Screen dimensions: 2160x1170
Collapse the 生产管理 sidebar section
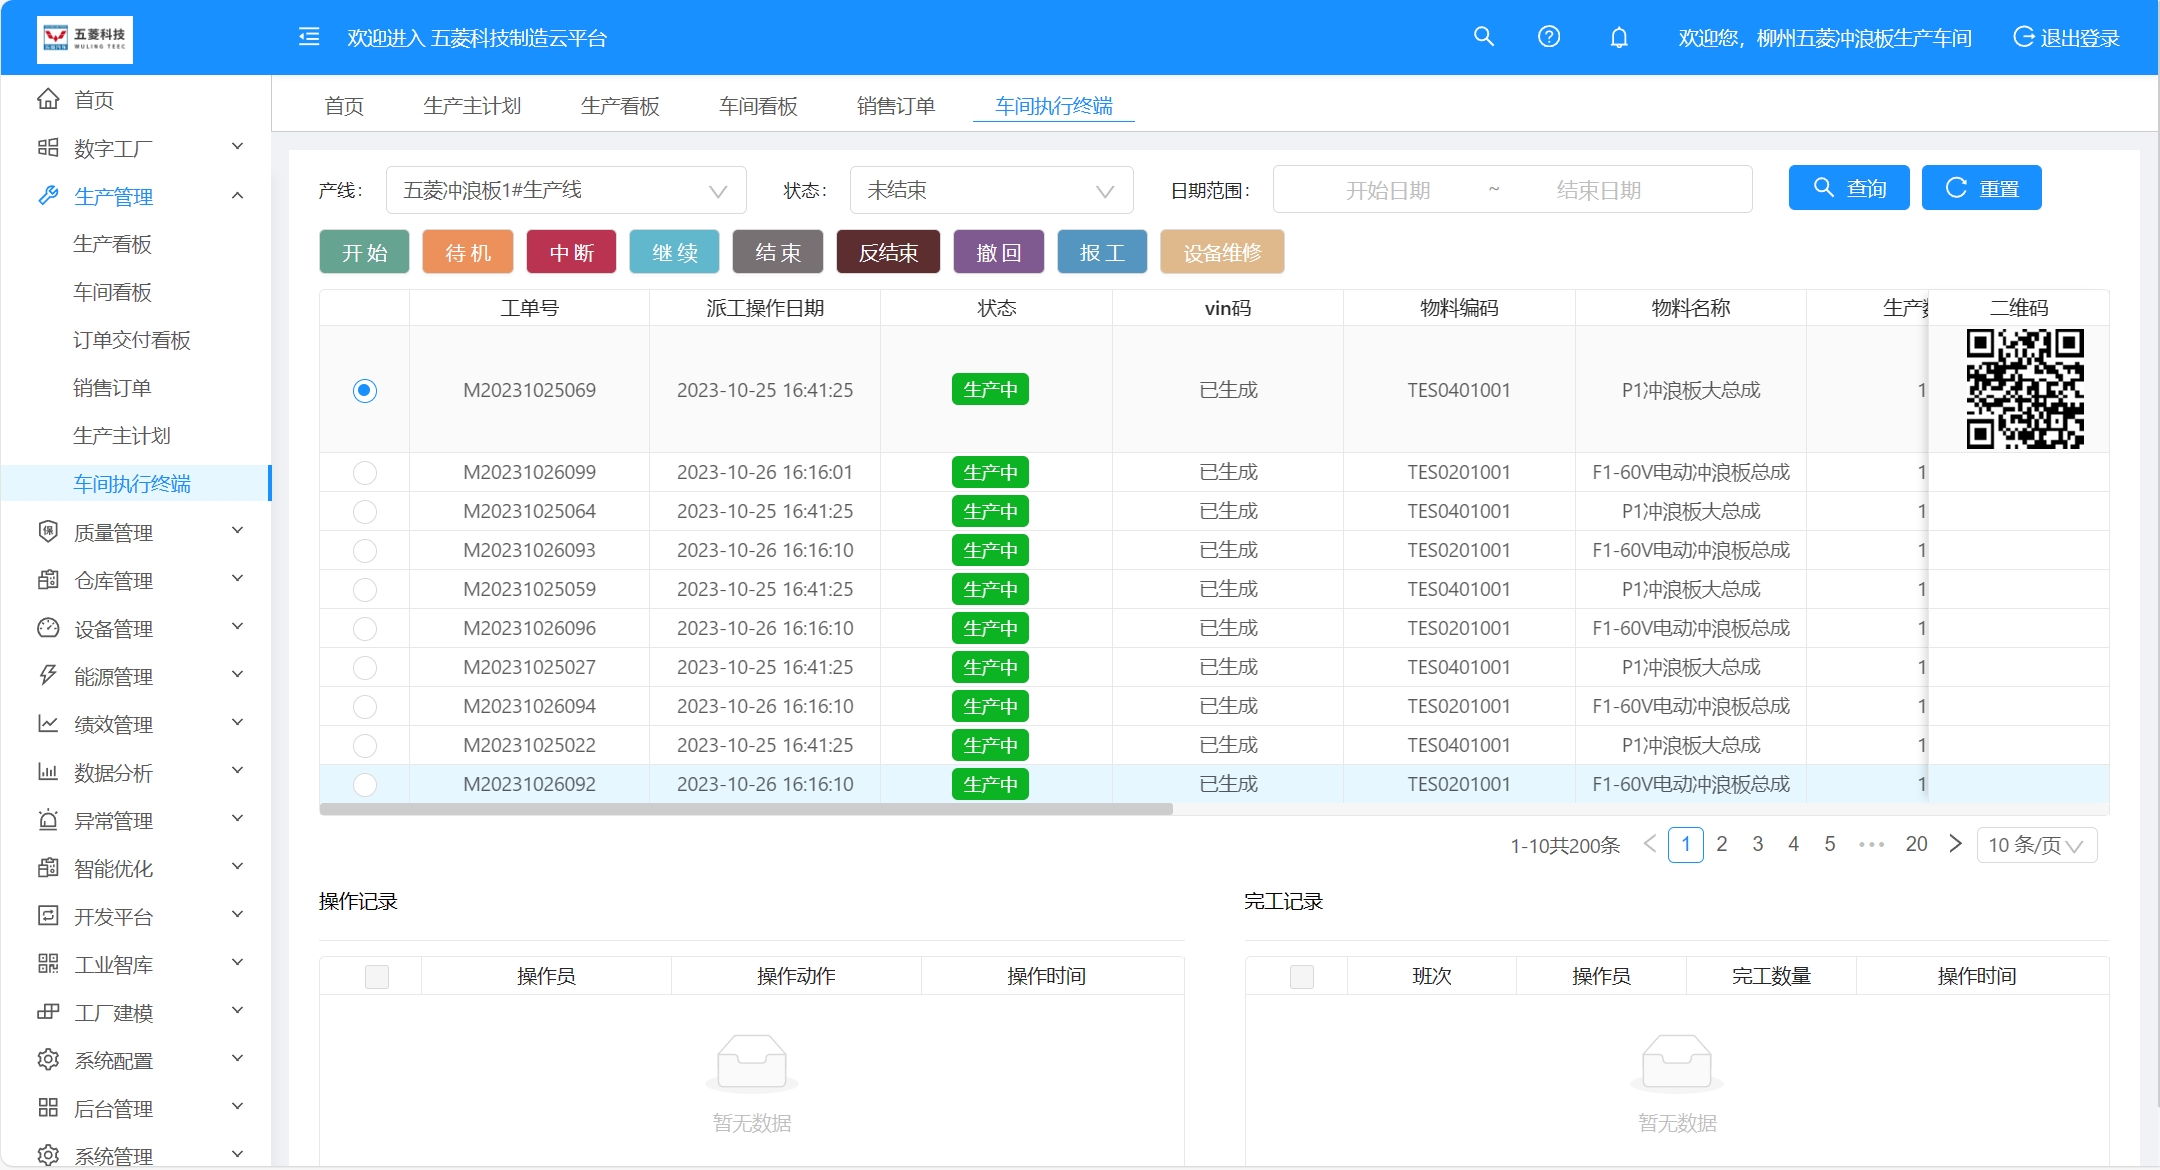click(x=237, y=195)
